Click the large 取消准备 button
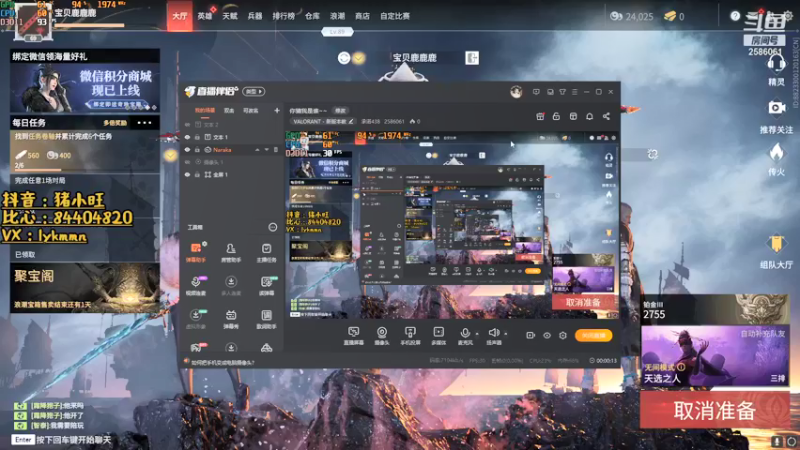The height and width of the screenshot is (450, 800). [x=714, y=410]
